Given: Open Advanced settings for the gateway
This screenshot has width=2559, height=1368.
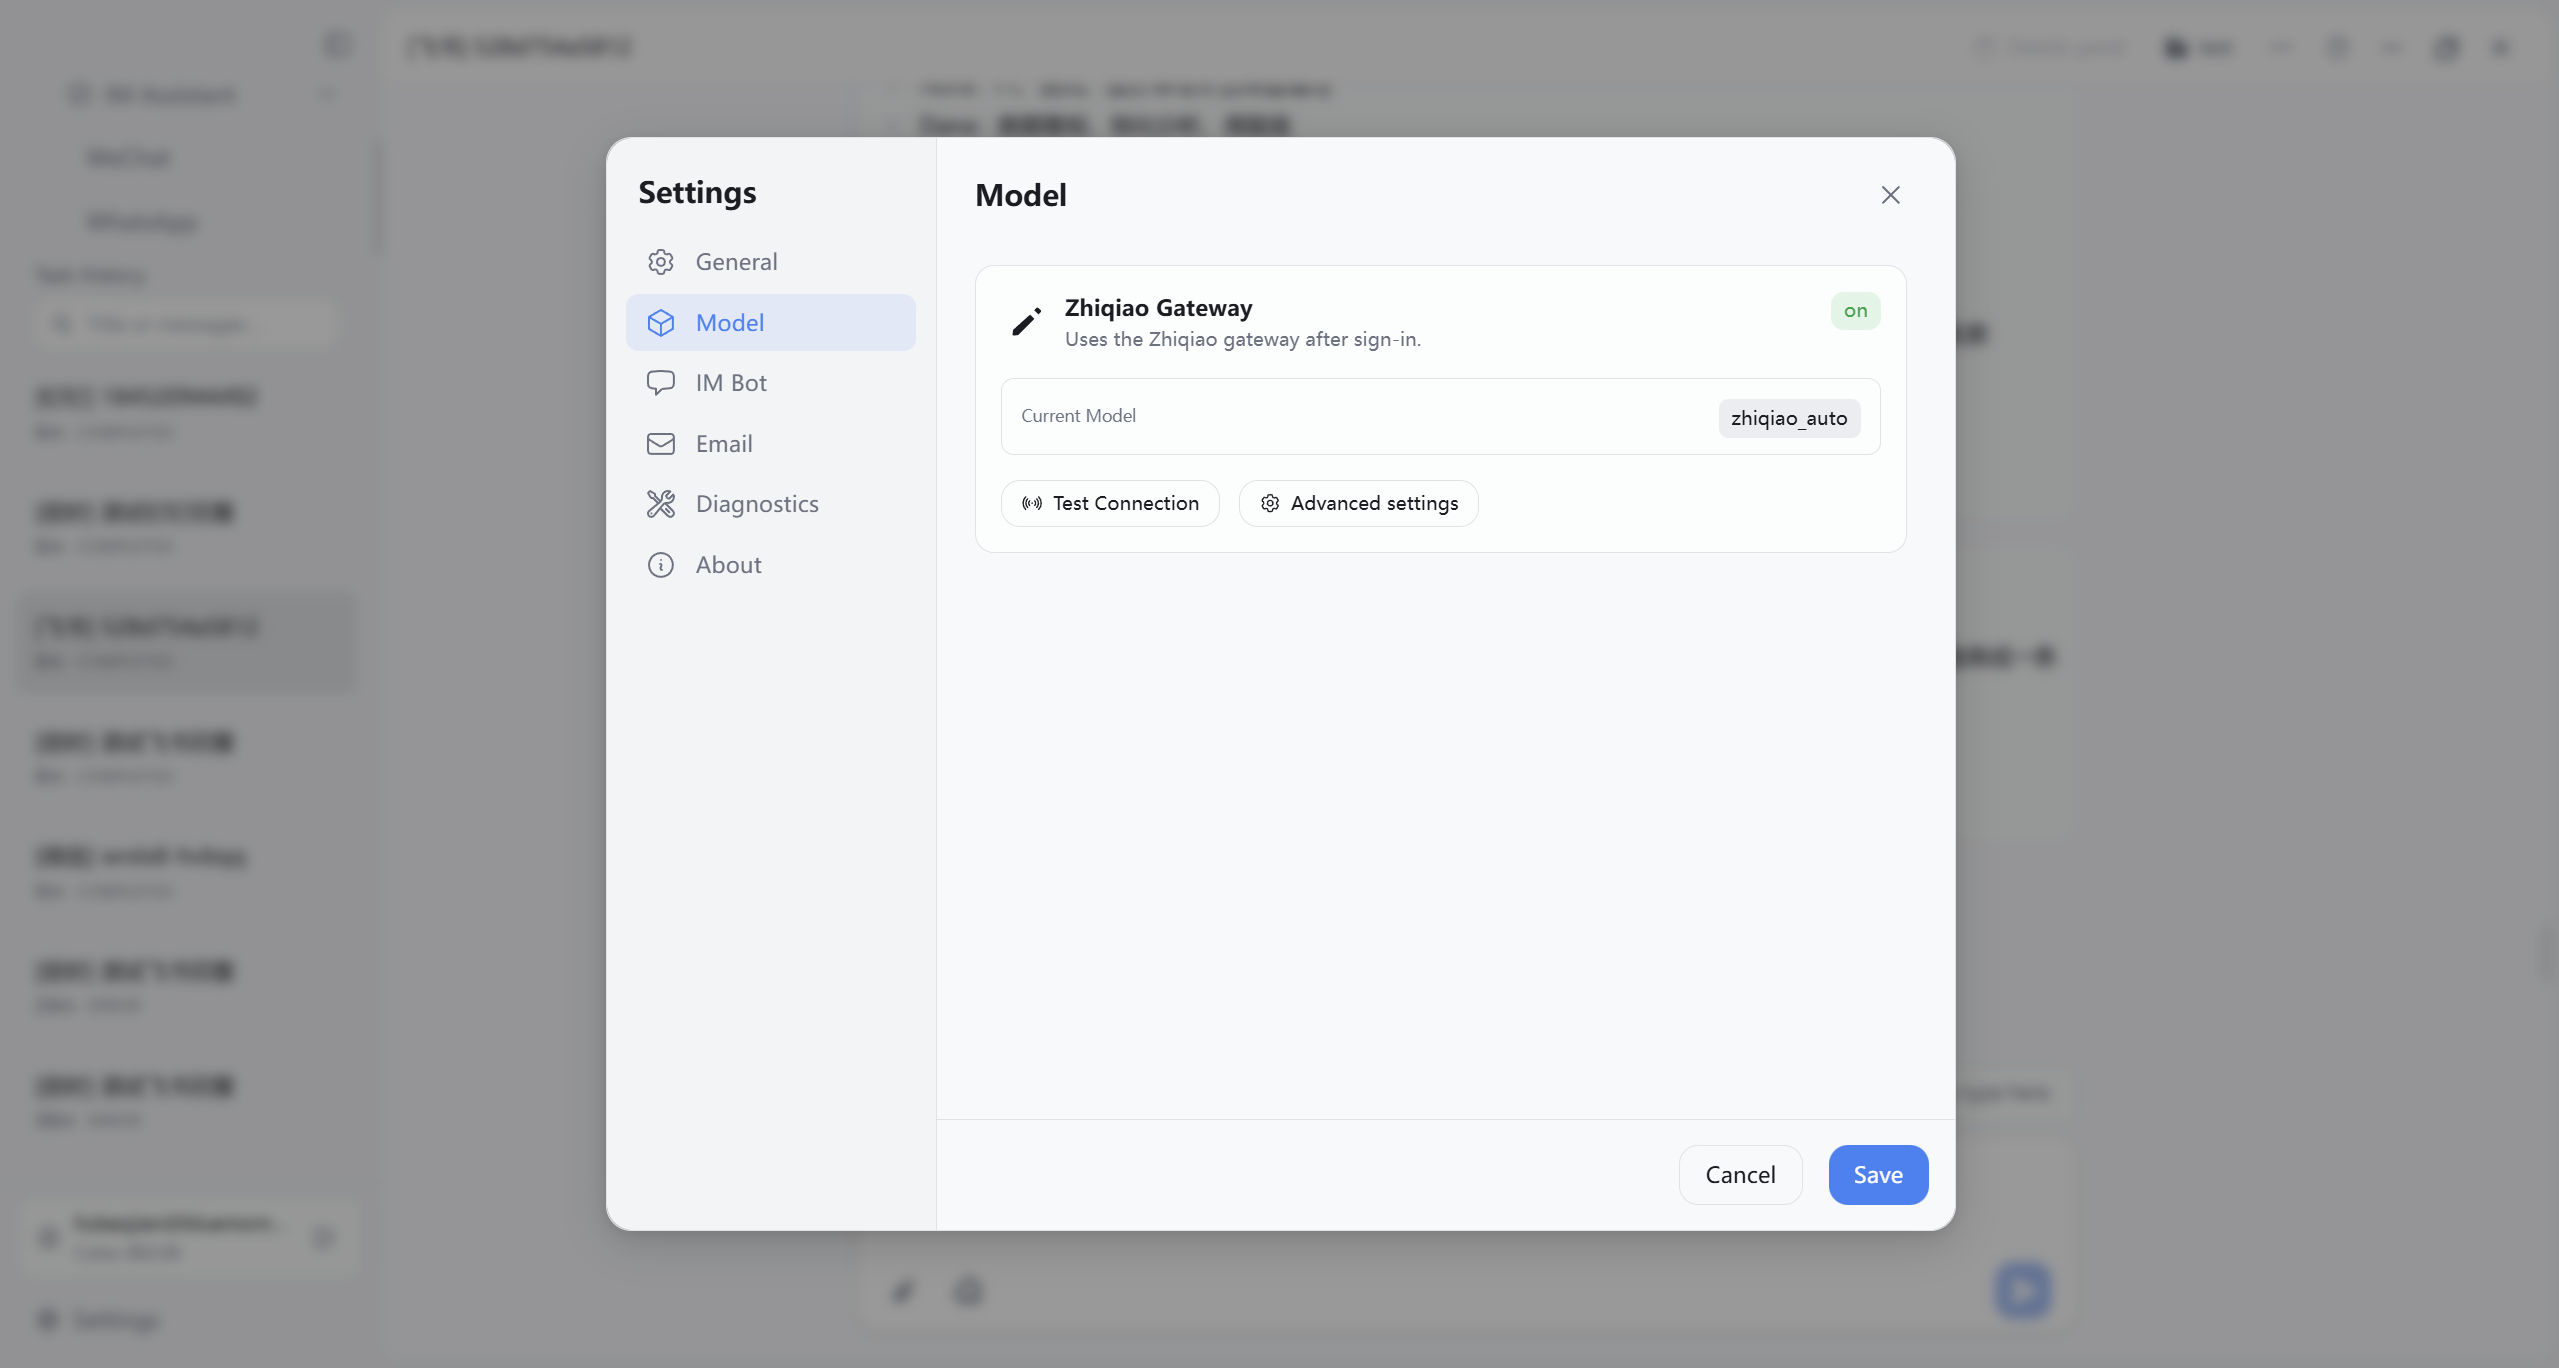Looking at the screenshot, I should tap(1358, 503).
